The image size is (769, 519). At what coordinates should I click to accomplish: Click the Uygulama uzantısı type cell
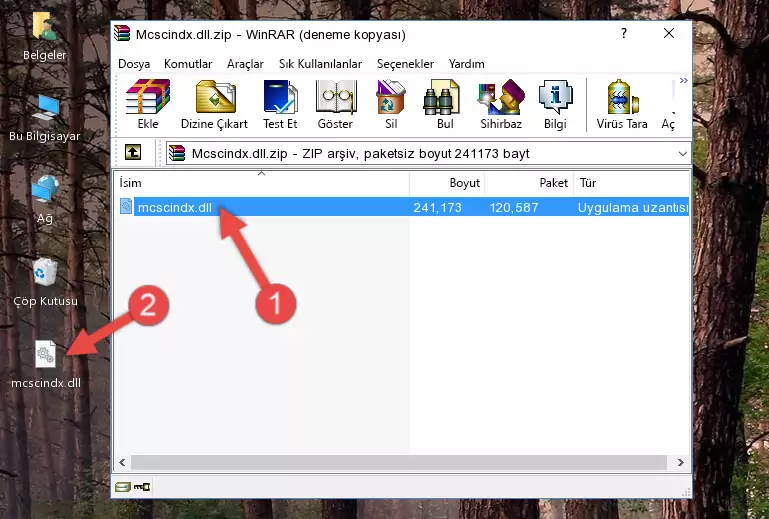click(633, 208)
